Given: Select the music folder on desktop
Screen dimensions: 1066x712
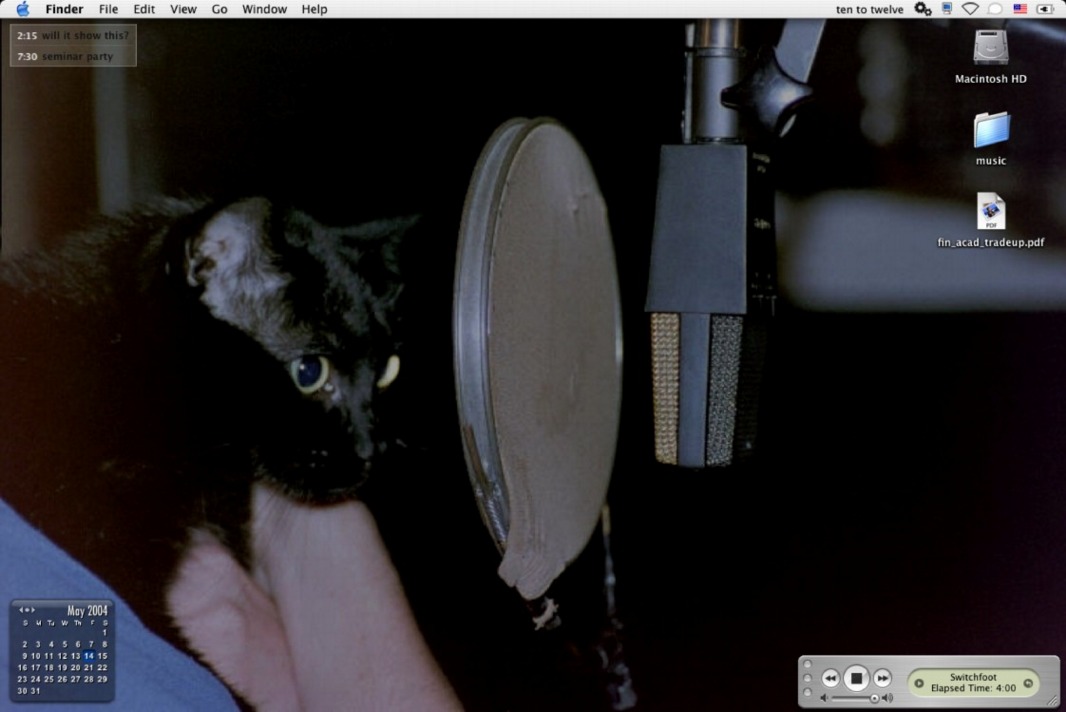Looking at the screenshot, I should (991, 129).
